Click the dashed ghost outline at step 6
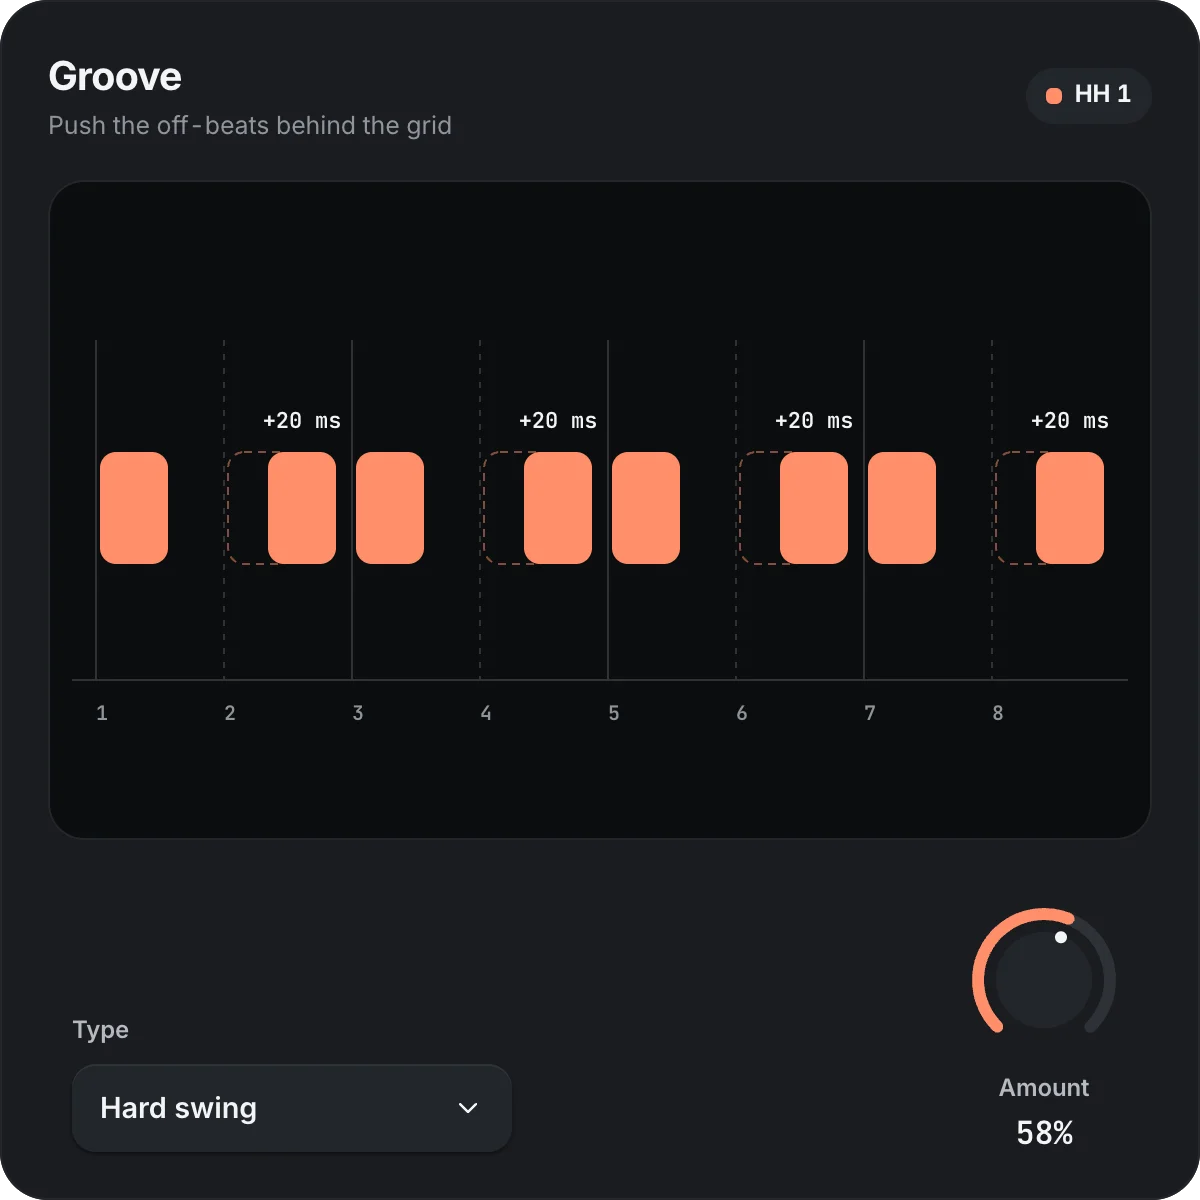The height and width of the screenshot is (1200, 1200). (759, 508)
